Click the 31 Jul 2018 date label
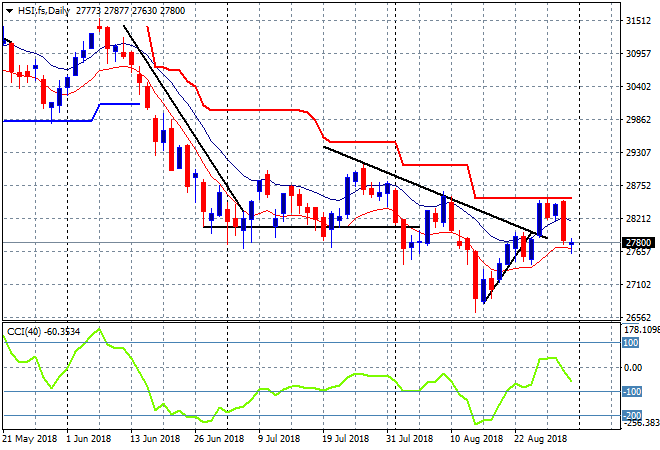Screen dimensions: 660x450 pos(409,439)
